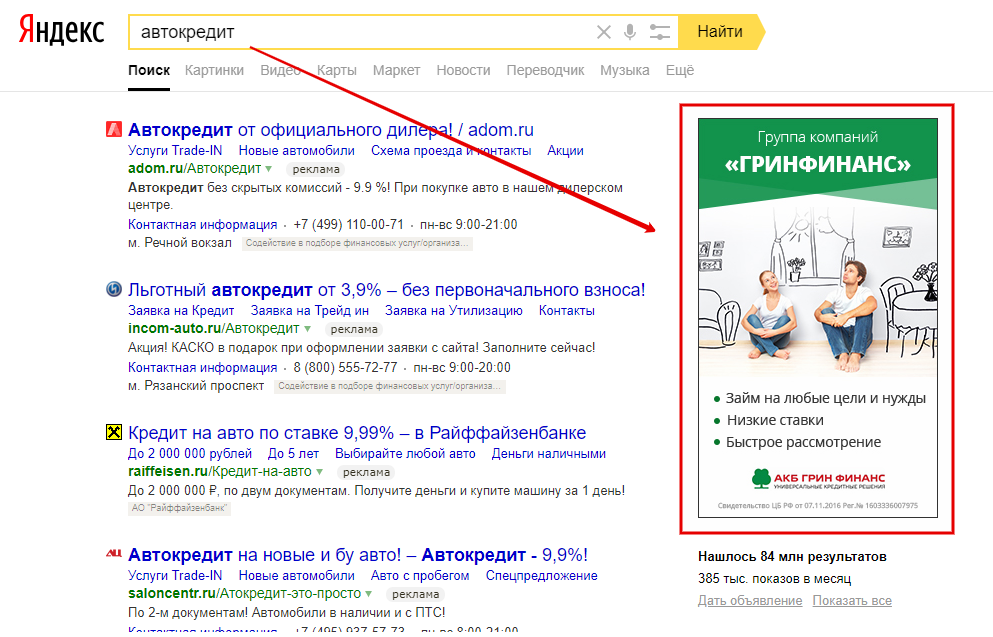993x637 pixels.
Task: Click 'реклама' label next to incom-auto.ru
Action: pos(354,329)
